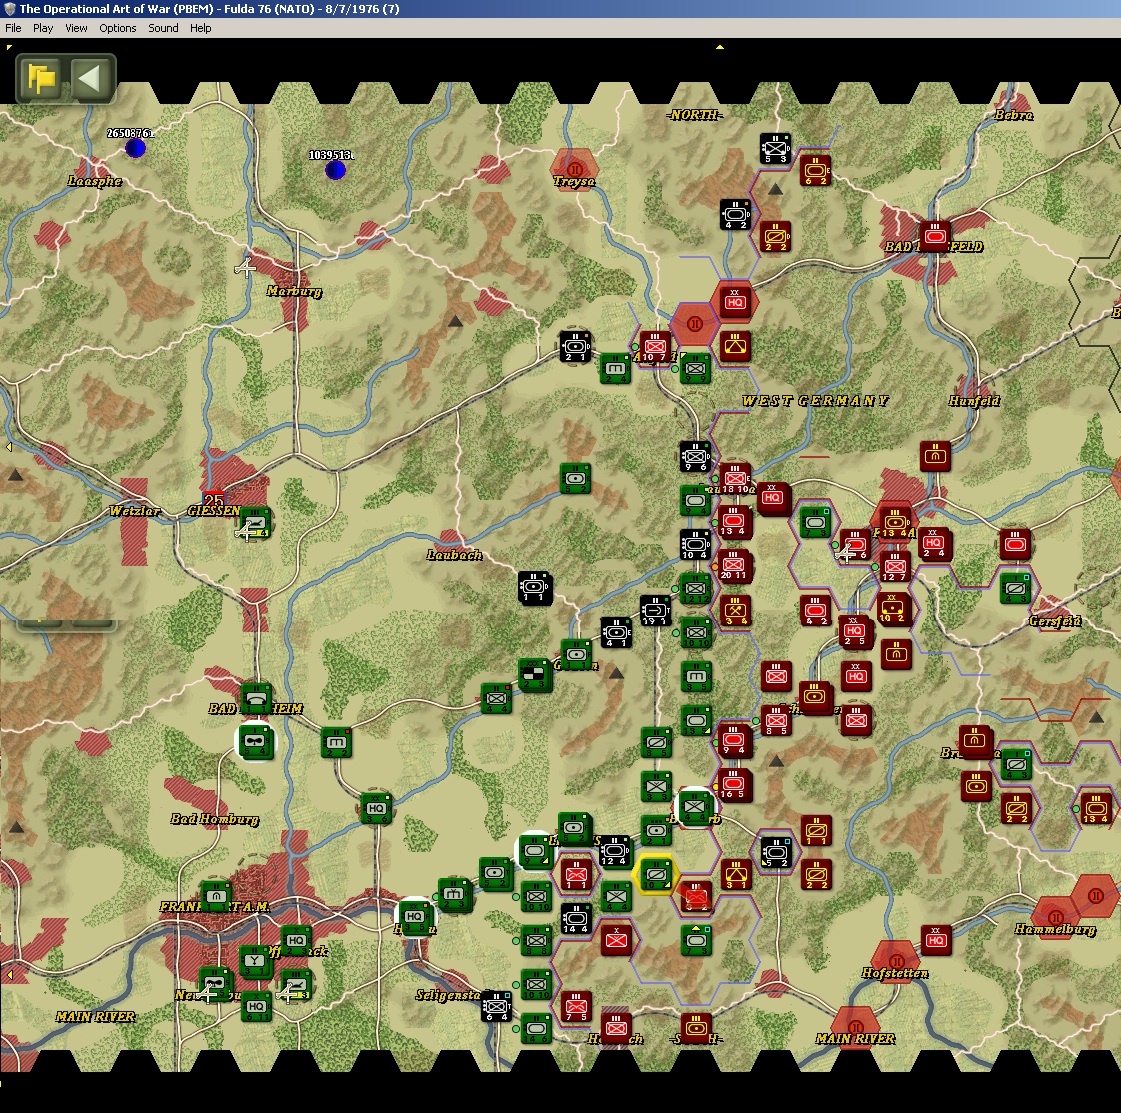Screen dimensions: 1121x1113
Task: Select the red 9-4 armor regiment
Action: [735, 741]
